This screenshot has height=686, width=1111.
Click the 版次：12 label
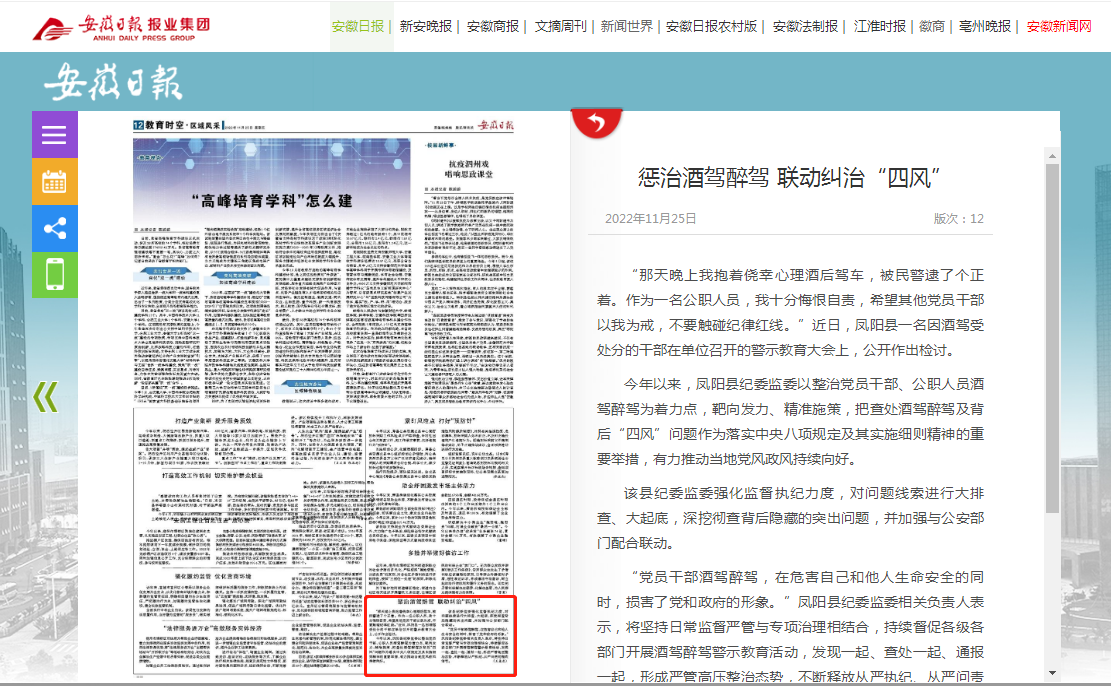point(959,218)
